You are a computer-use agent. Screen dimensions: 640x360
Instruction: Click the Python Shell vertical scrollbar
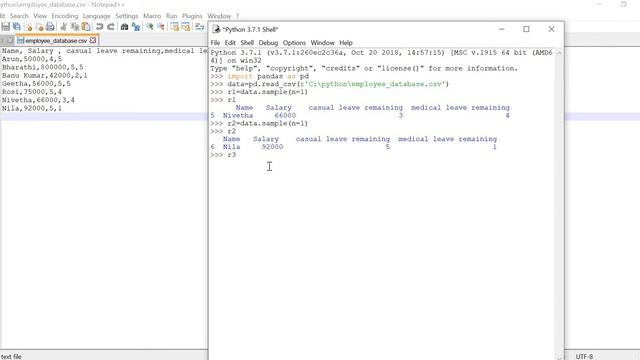pyautogui.click(x=559, y=204)
